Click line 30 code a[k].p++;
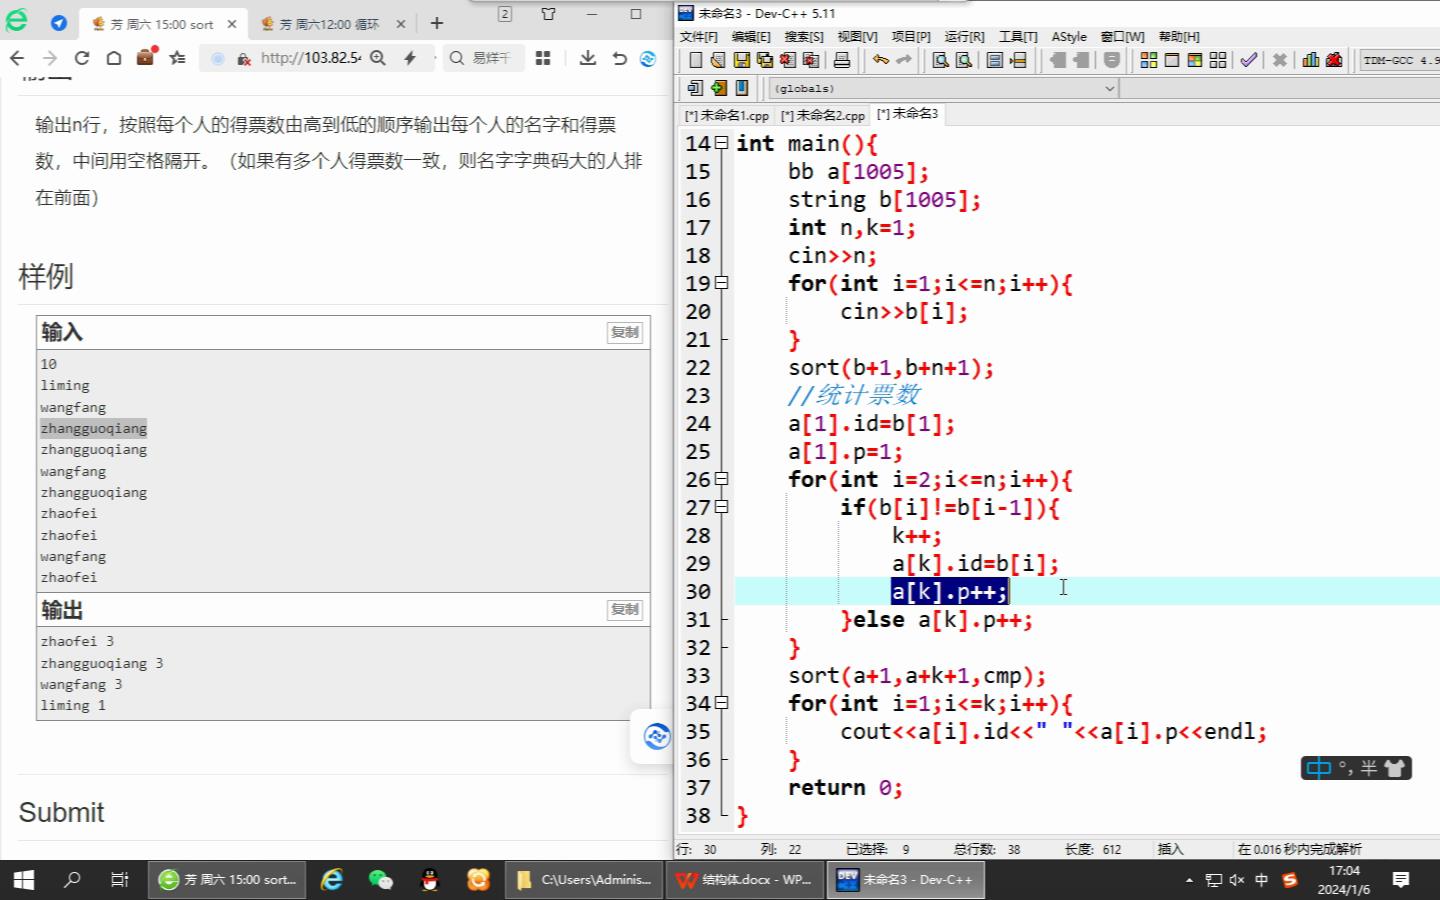1440x900 pixels. (949, 591)
